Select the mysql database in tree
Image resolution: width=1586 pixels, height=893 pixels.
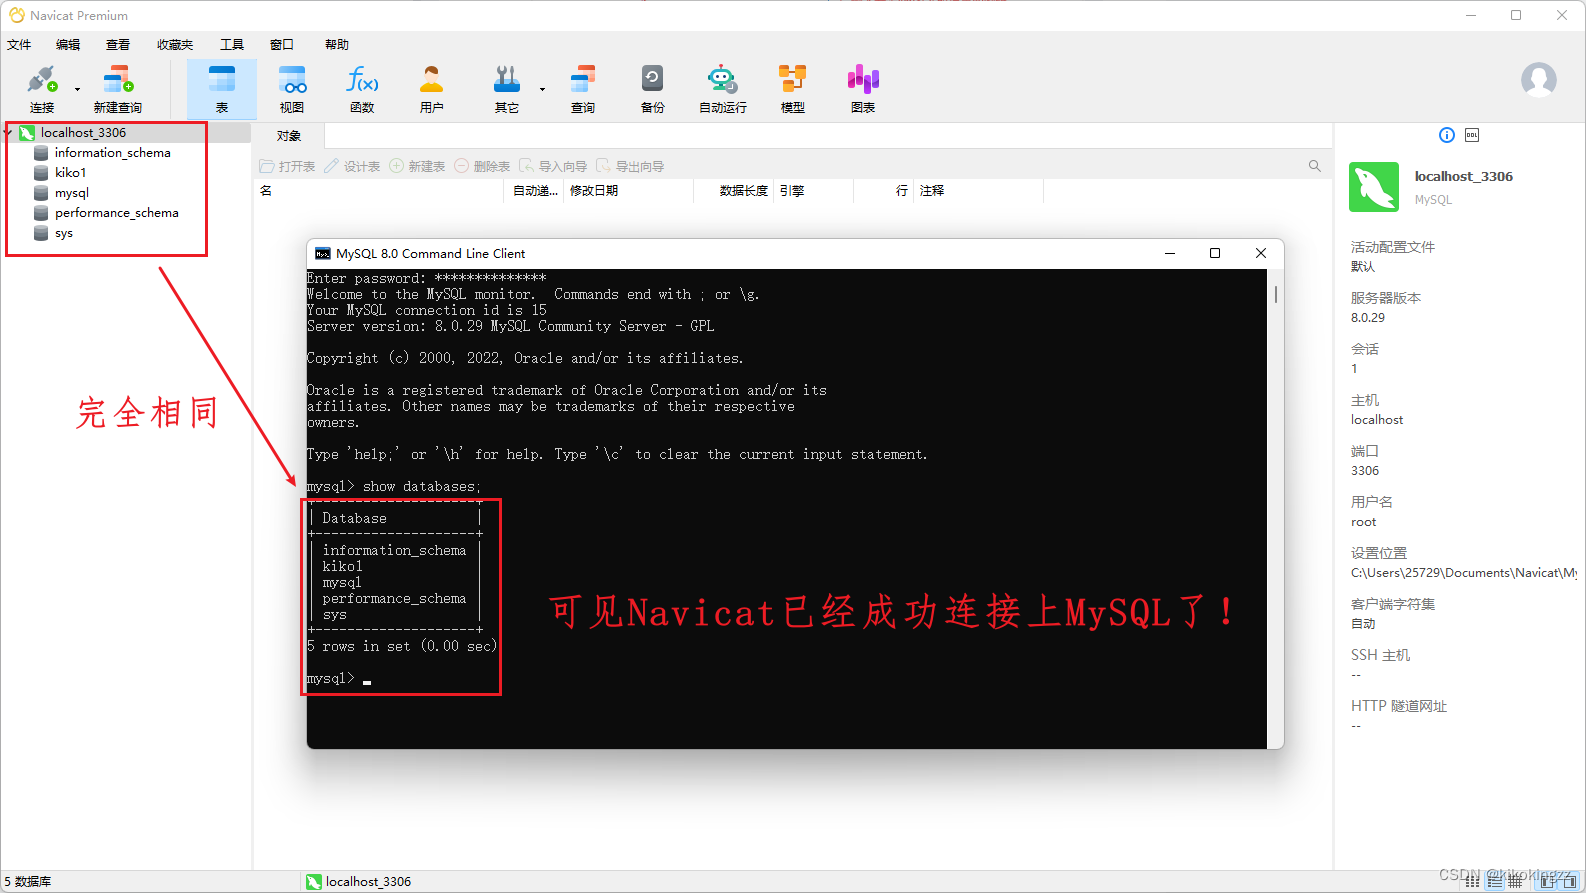[x=72, y=193]
